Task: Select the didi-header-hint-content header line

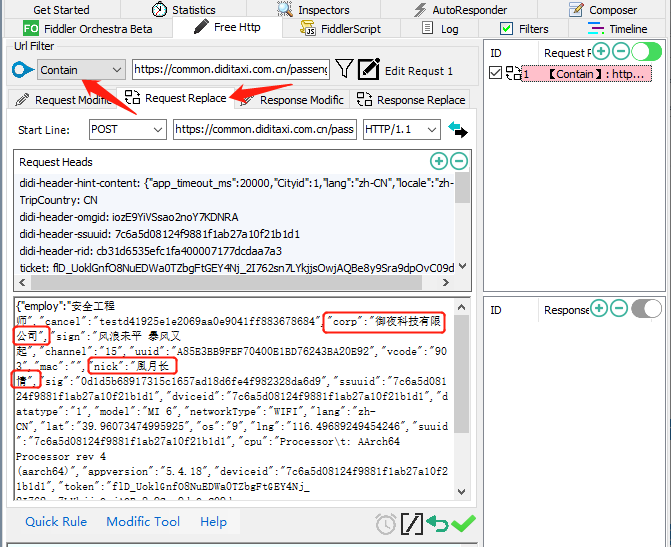Action: point(237,183)
